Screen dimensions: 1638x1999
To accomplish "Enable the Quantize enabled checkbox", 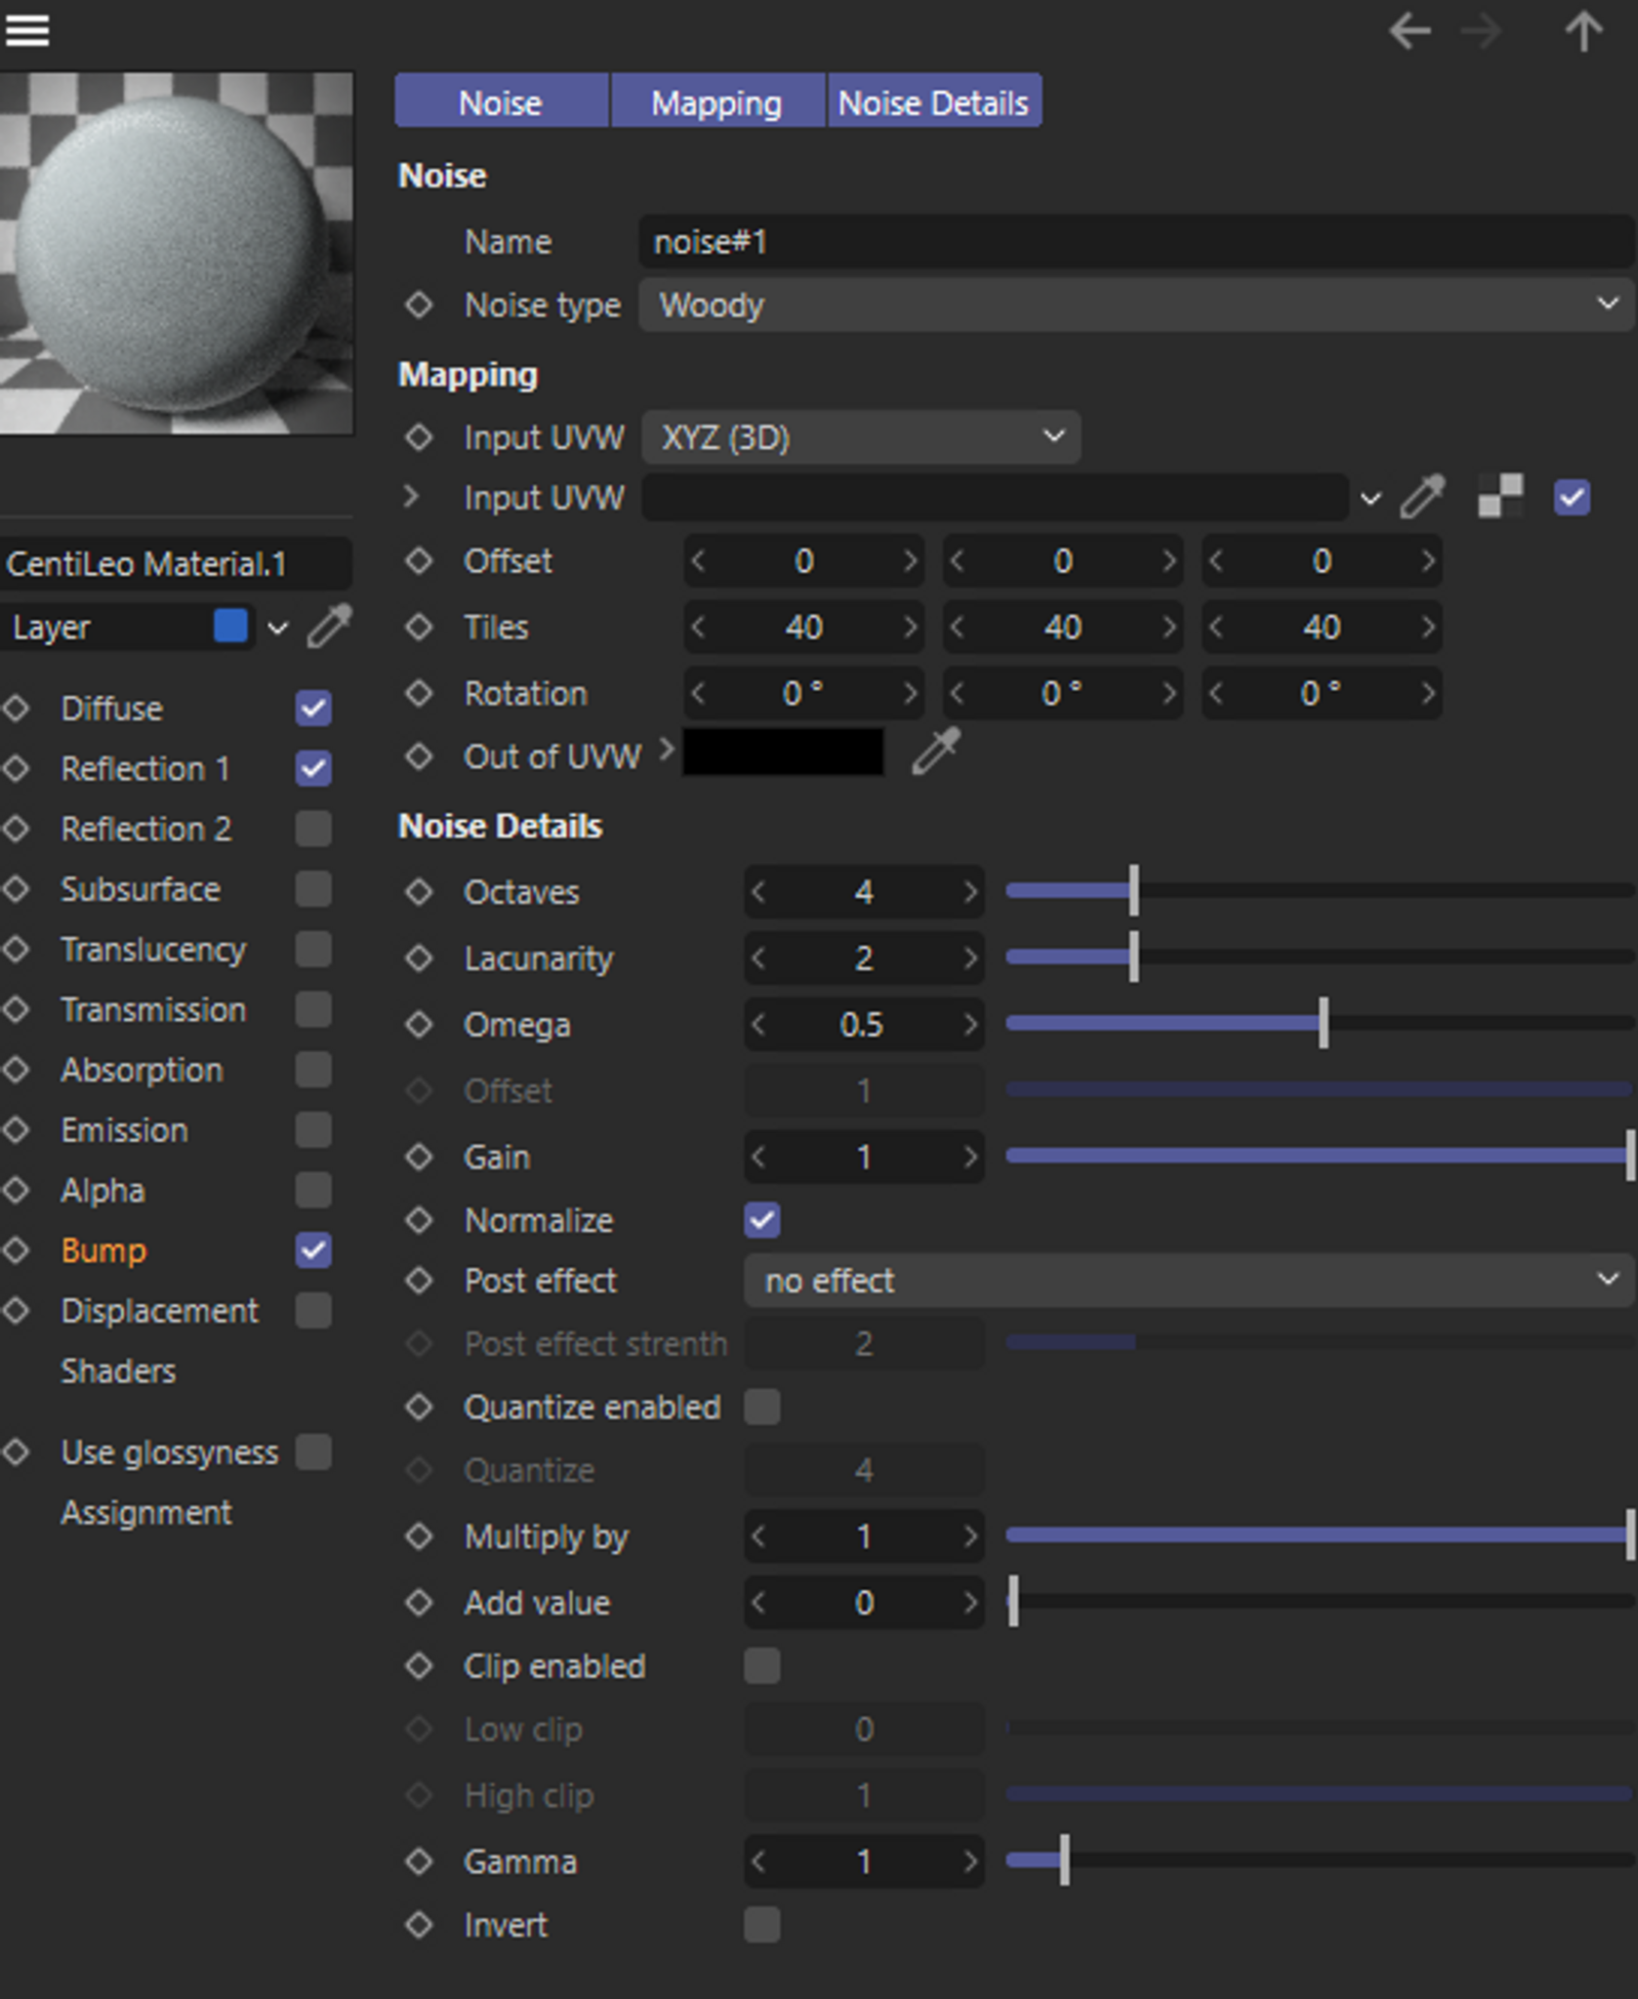I will pos(762,1407).
